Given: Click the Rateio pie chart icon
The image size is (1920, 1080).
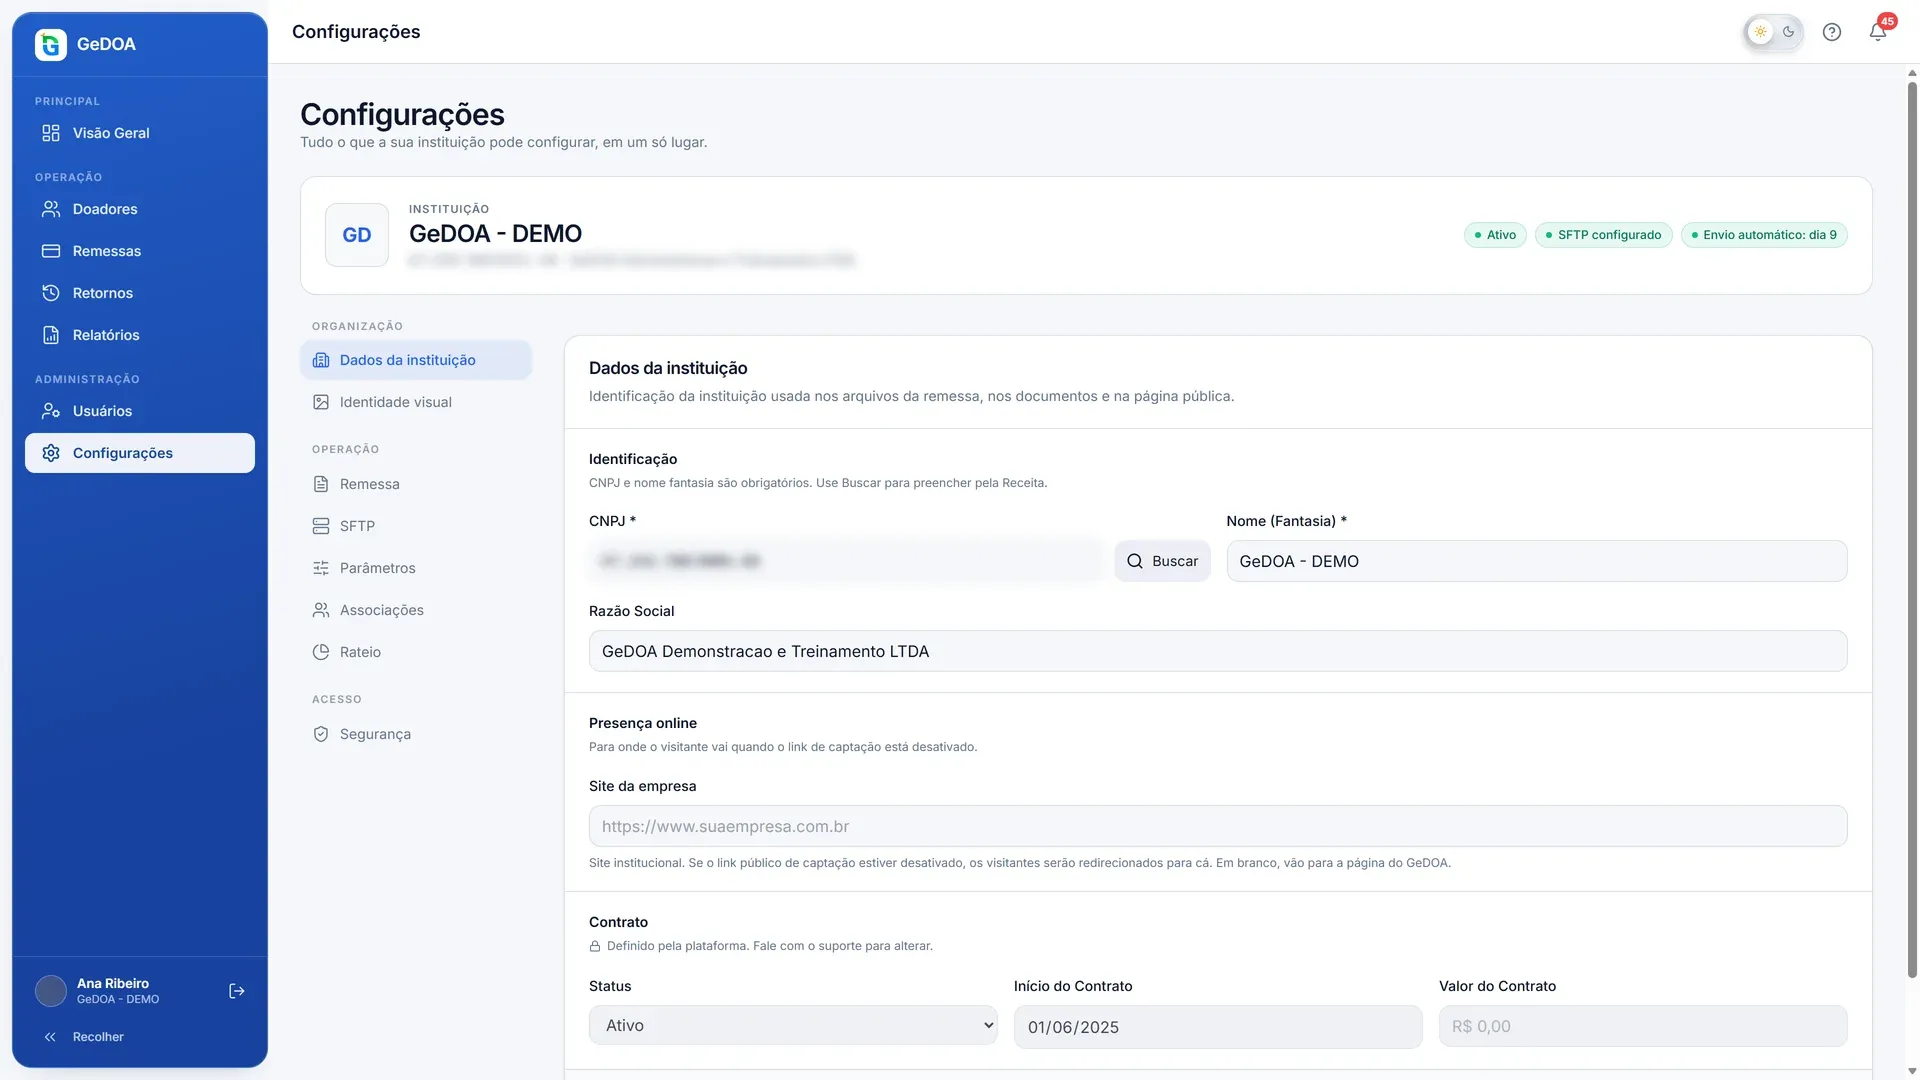Looking at the screenshot, I should [x=321, y=652].
